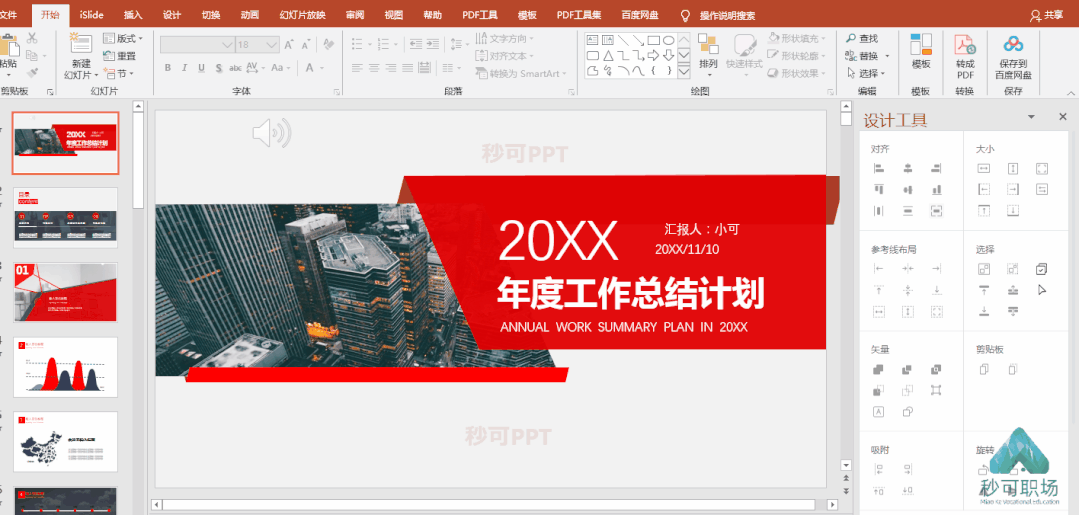The width and height of the screenshot is (1079, 515).
Task: Click the align bottom icon in 对齐 section
Action: click(x=936, y=189)
